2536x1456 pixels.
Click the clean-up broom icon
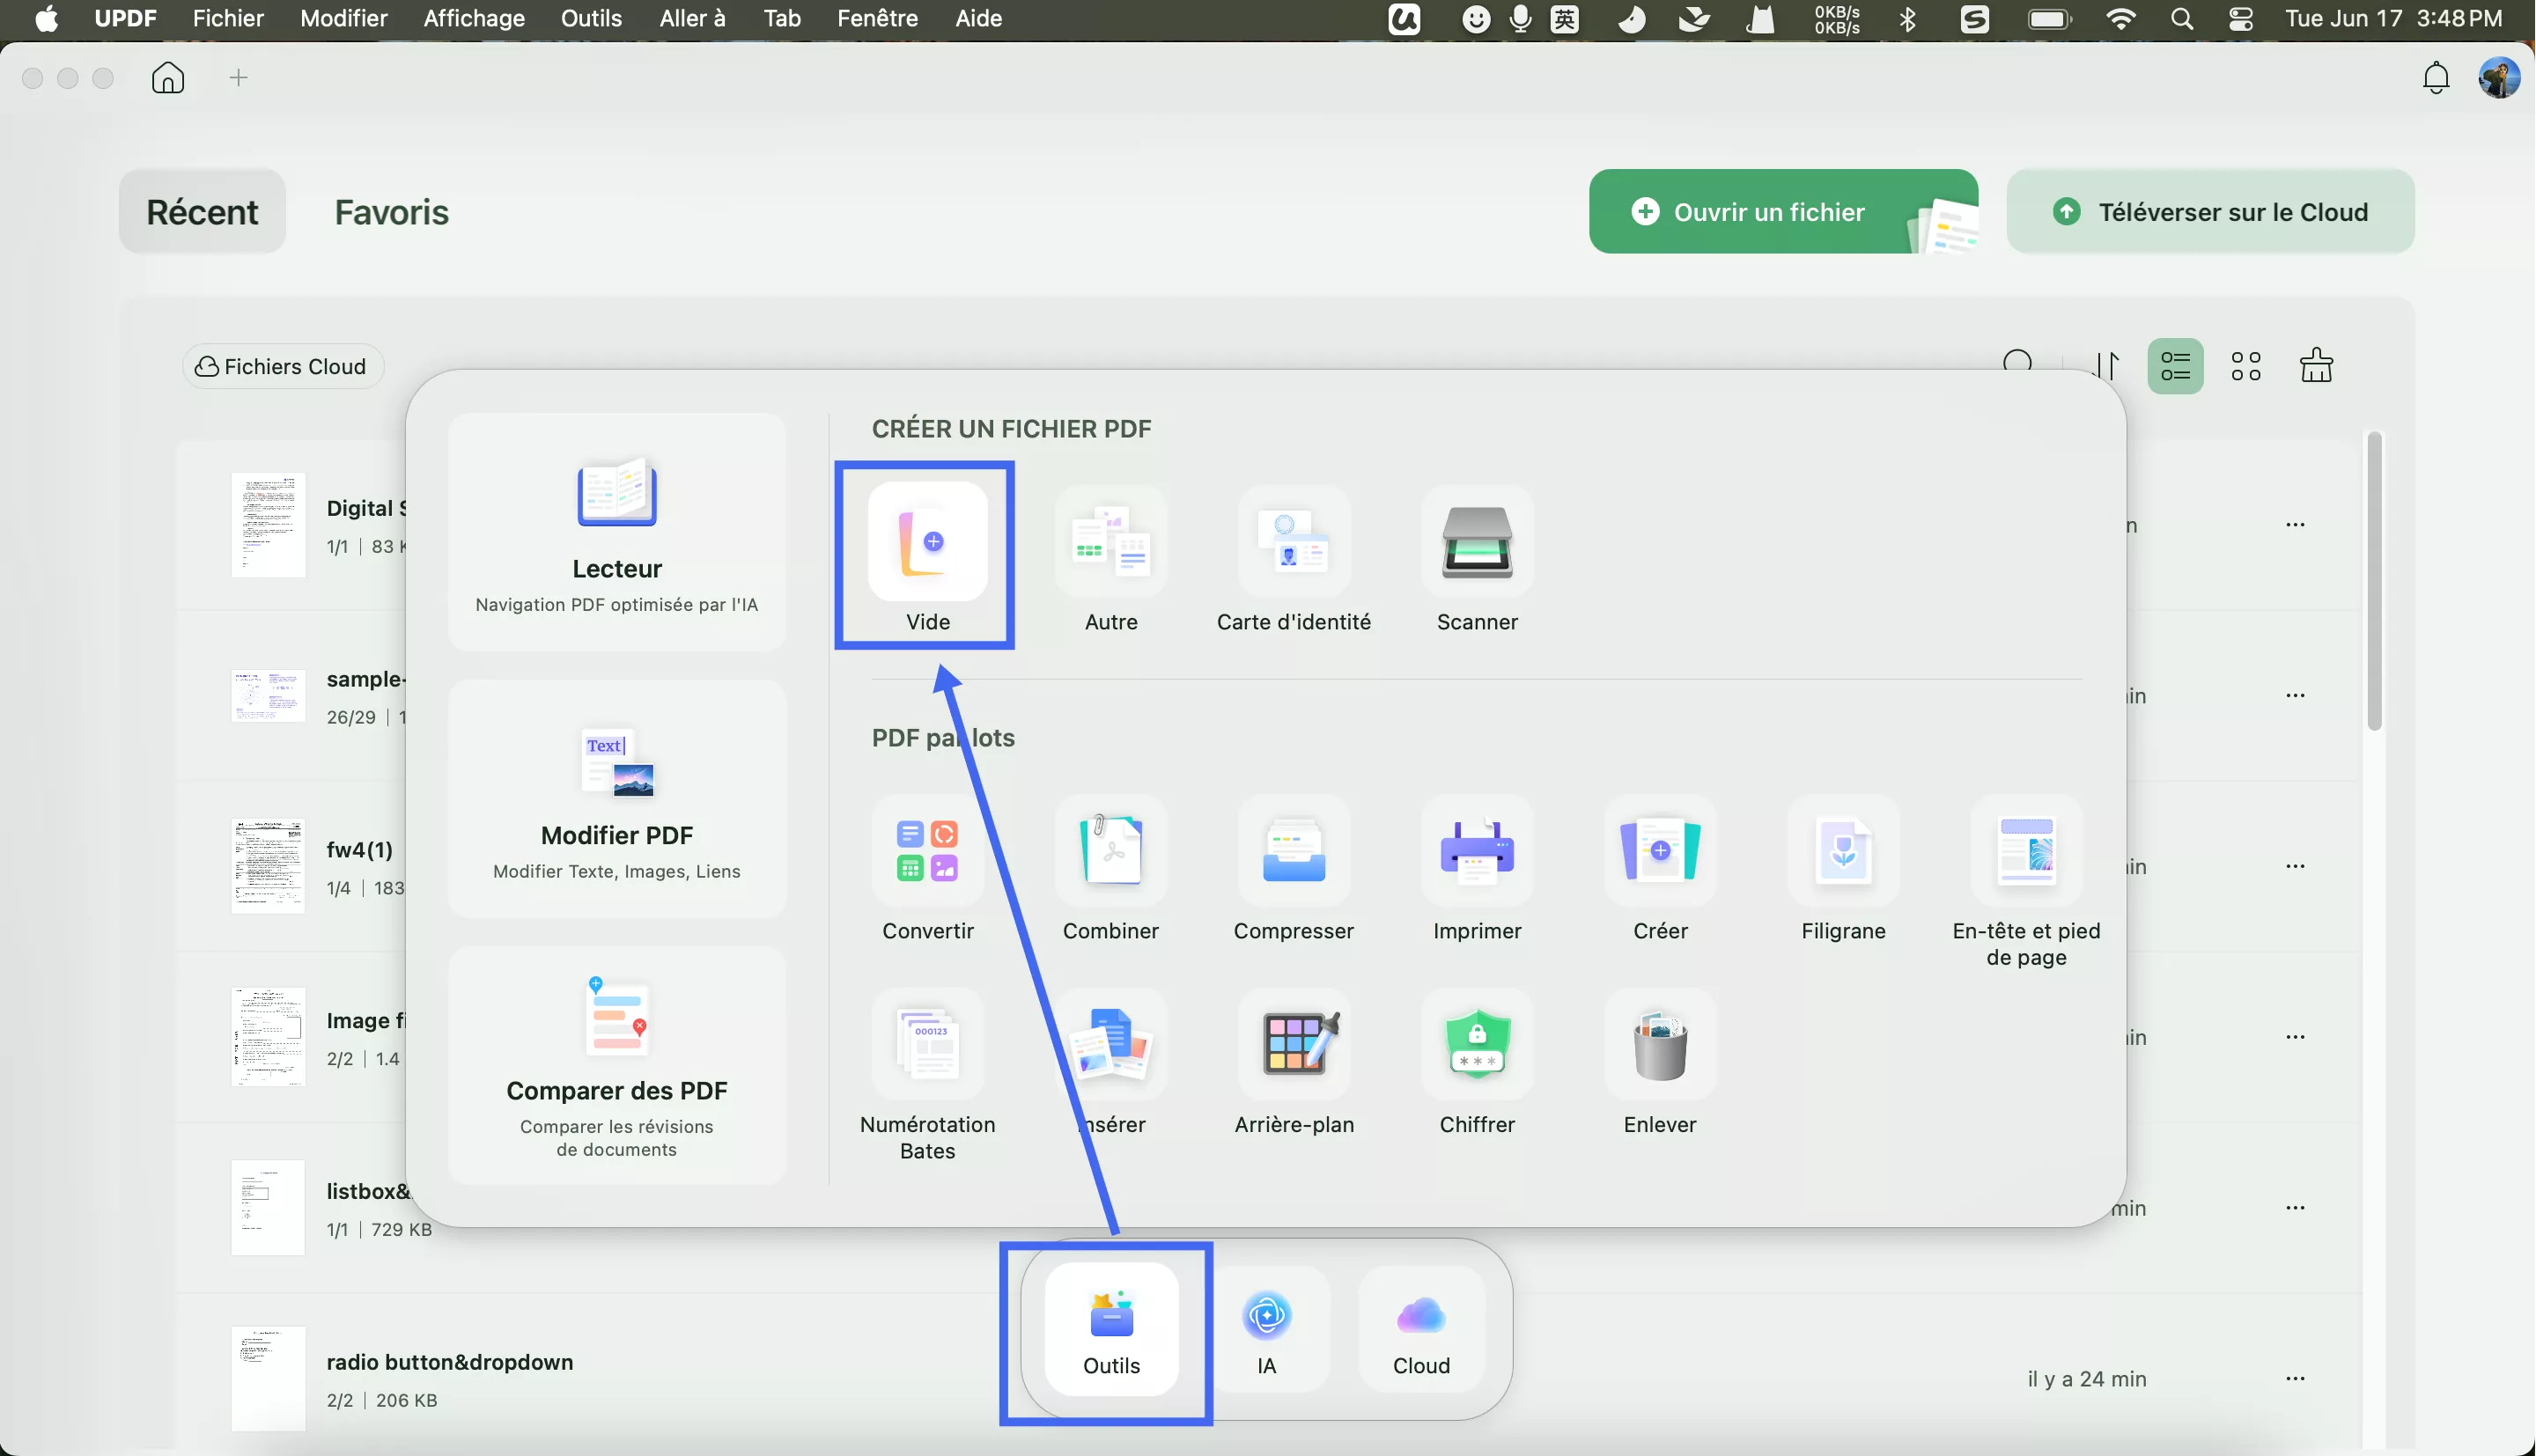2317,366
